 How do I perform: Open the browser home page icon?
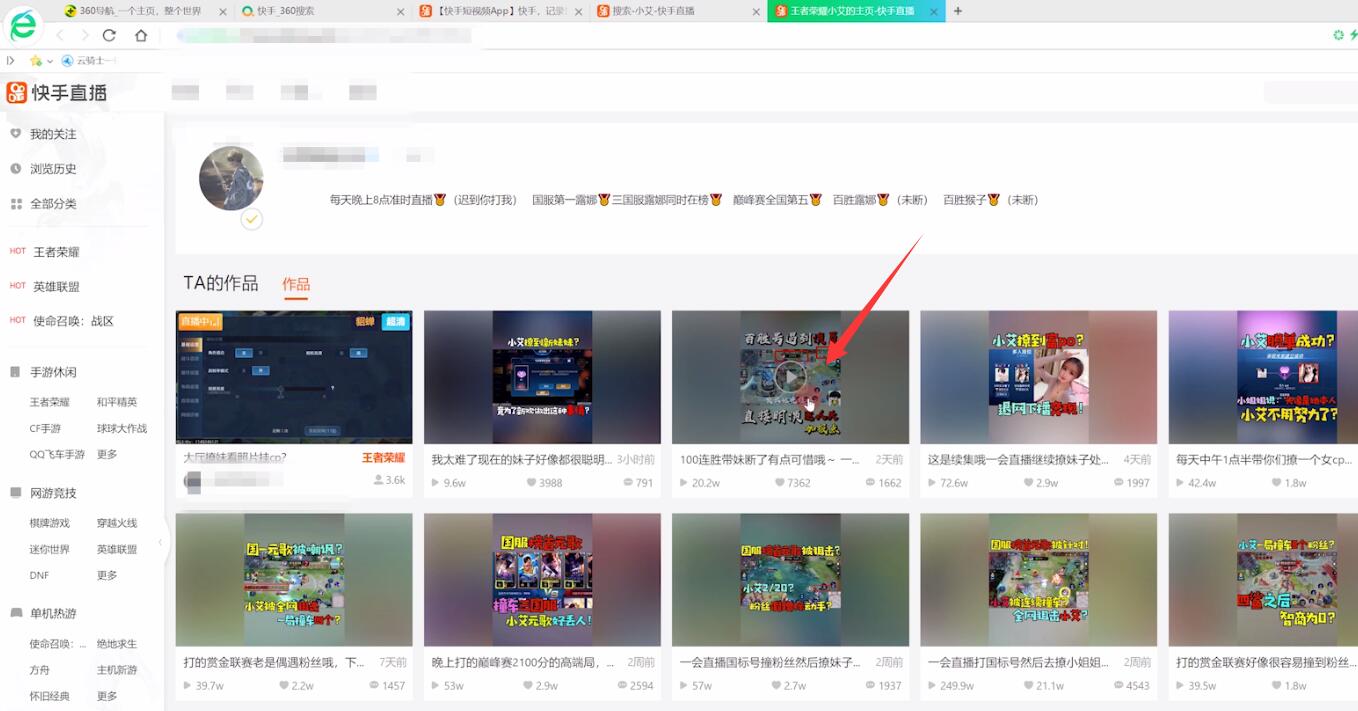[x=141, y=35]
